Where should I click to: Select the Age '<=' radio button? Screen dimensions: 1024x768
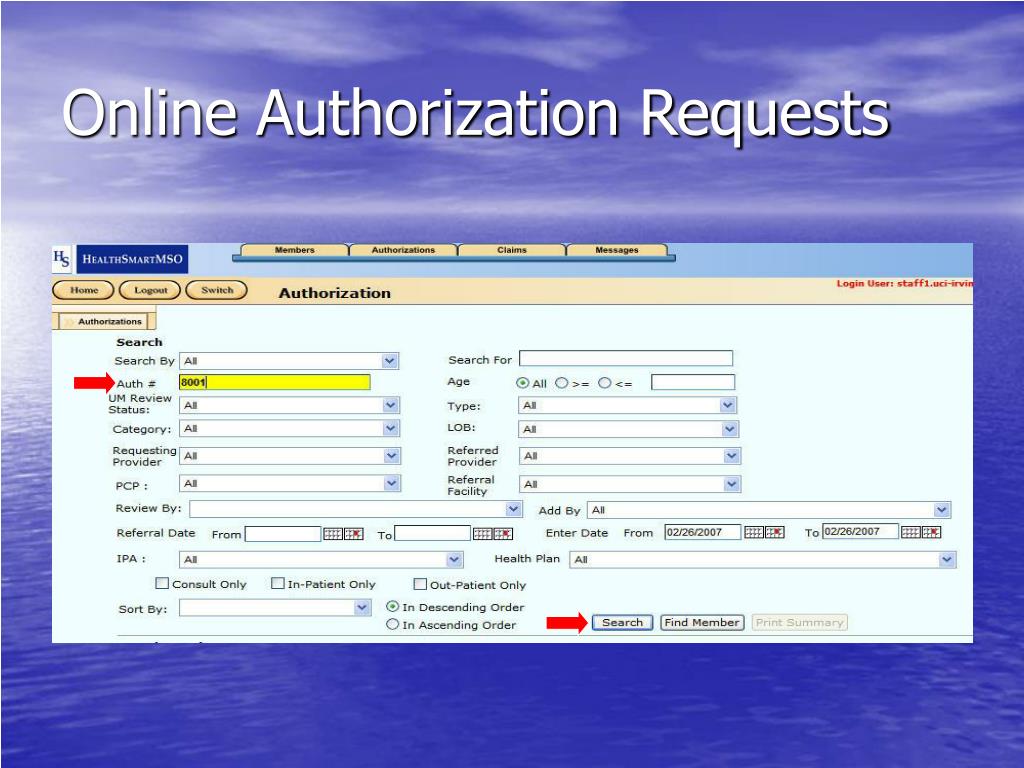pos(605,383)
